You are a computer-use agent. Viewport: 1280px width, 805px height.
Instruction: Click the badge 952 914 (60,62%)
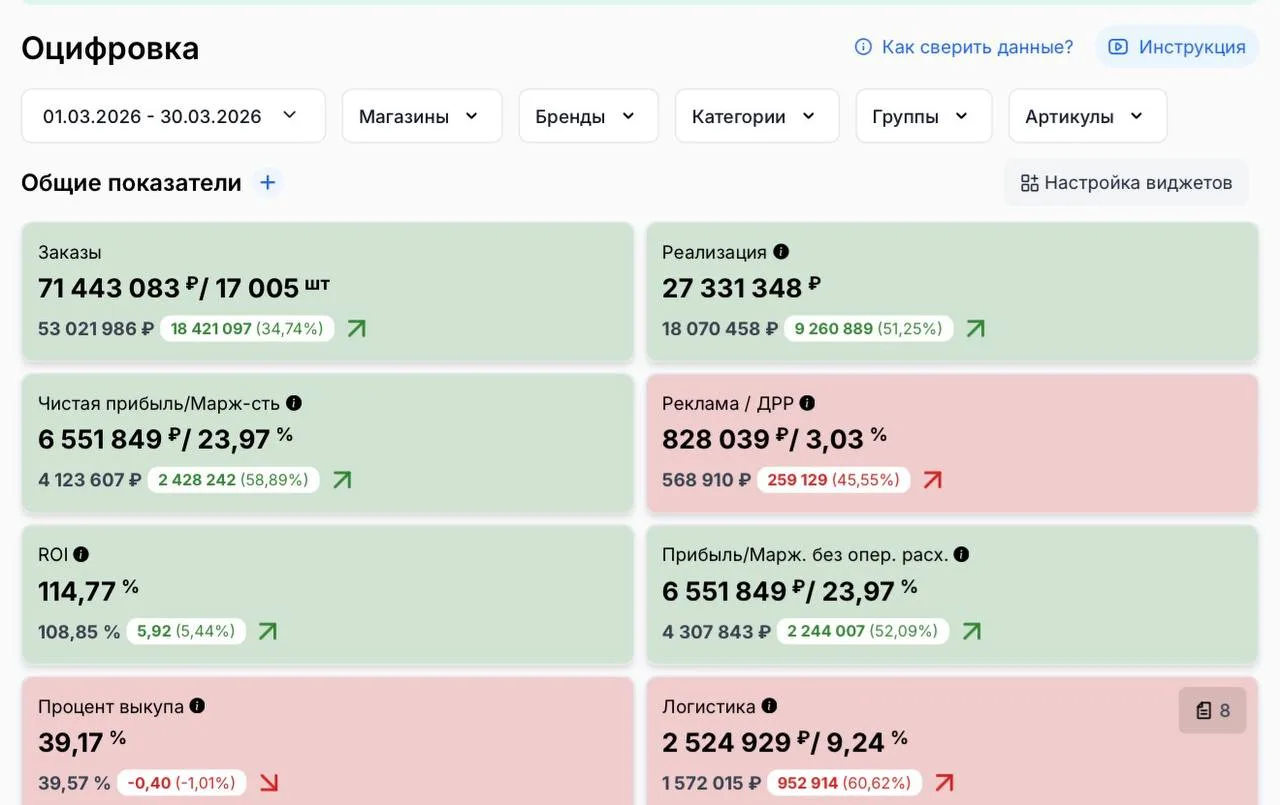(844, 783)
